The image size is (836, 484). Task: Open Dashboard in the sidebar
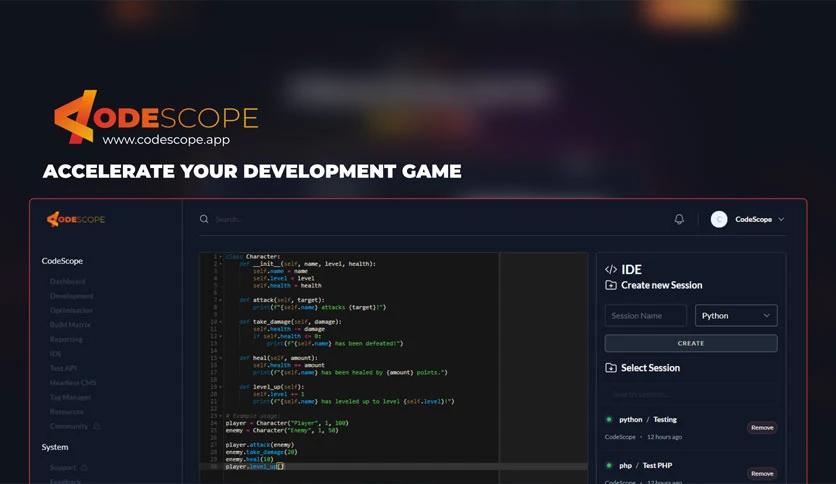(x=68, y=281)
